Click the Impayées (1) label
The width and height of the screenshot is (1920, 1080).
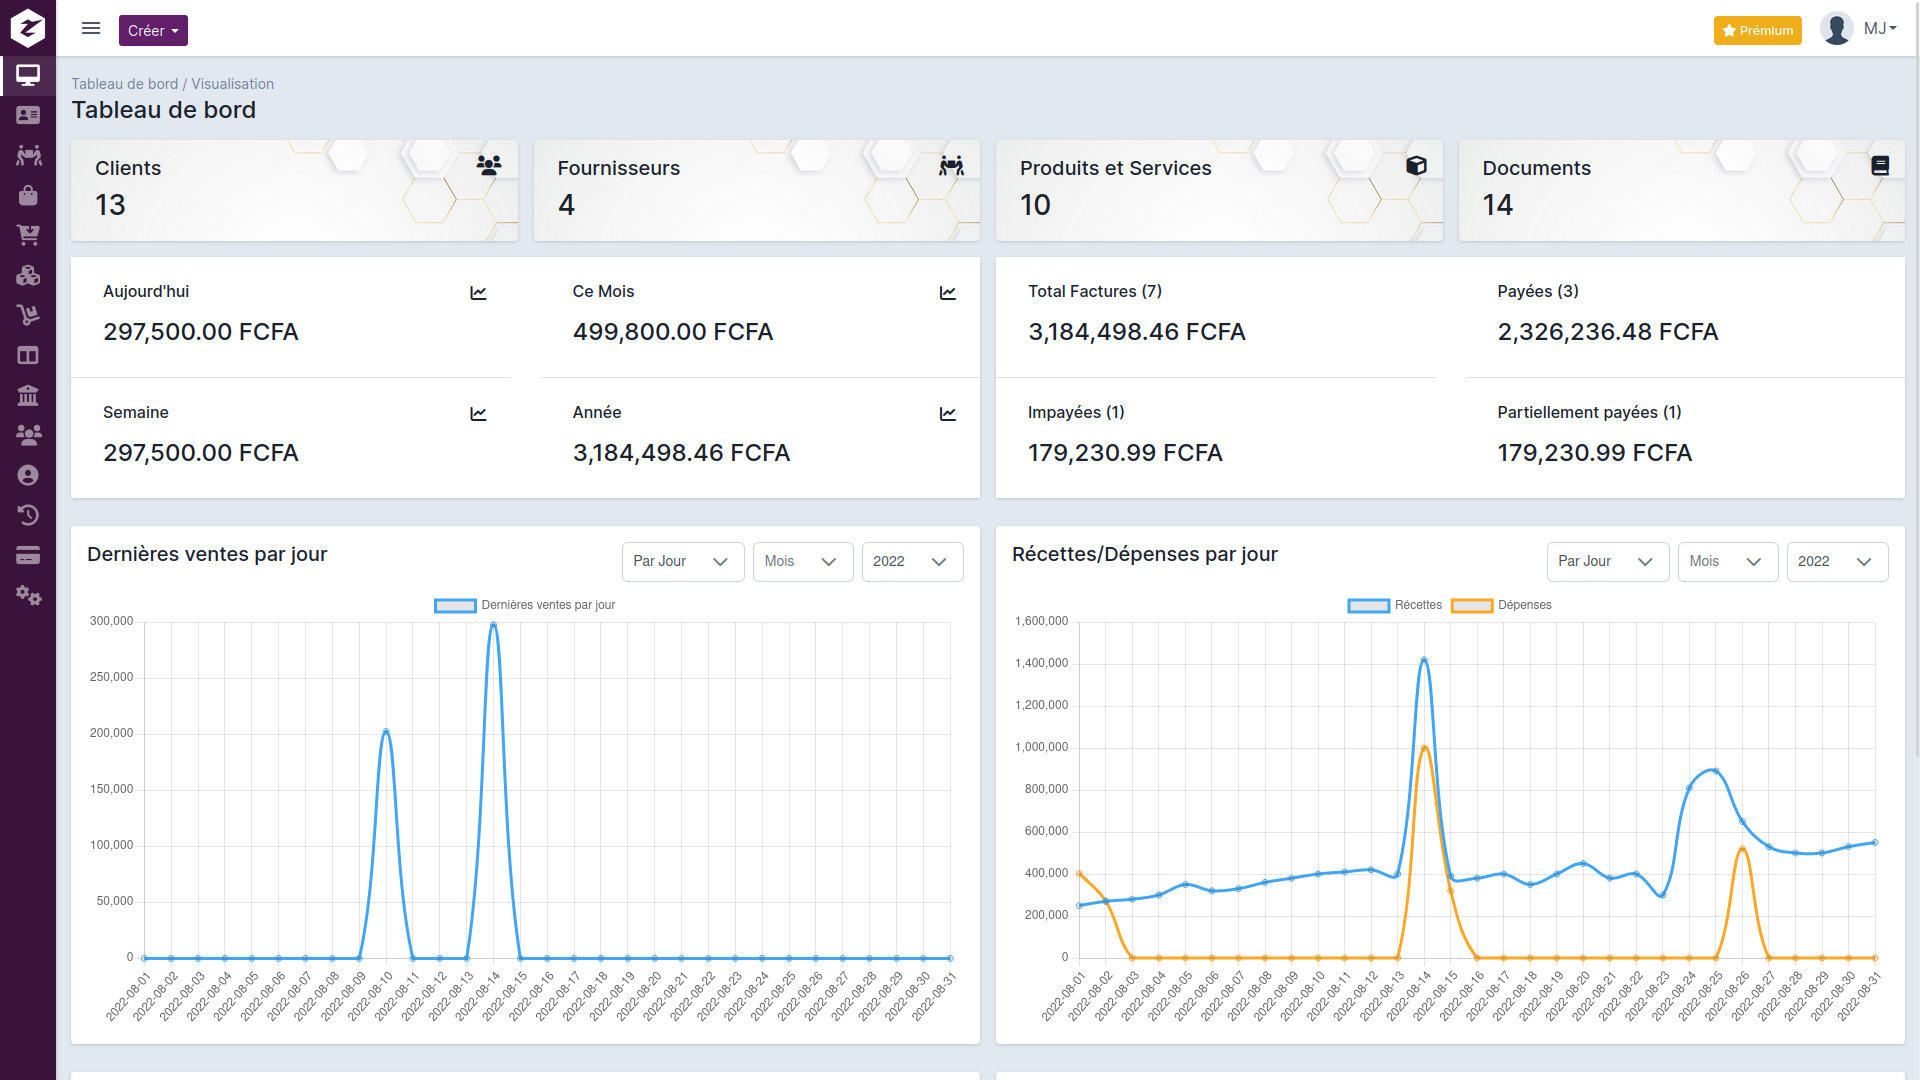tap(1076, 413)
